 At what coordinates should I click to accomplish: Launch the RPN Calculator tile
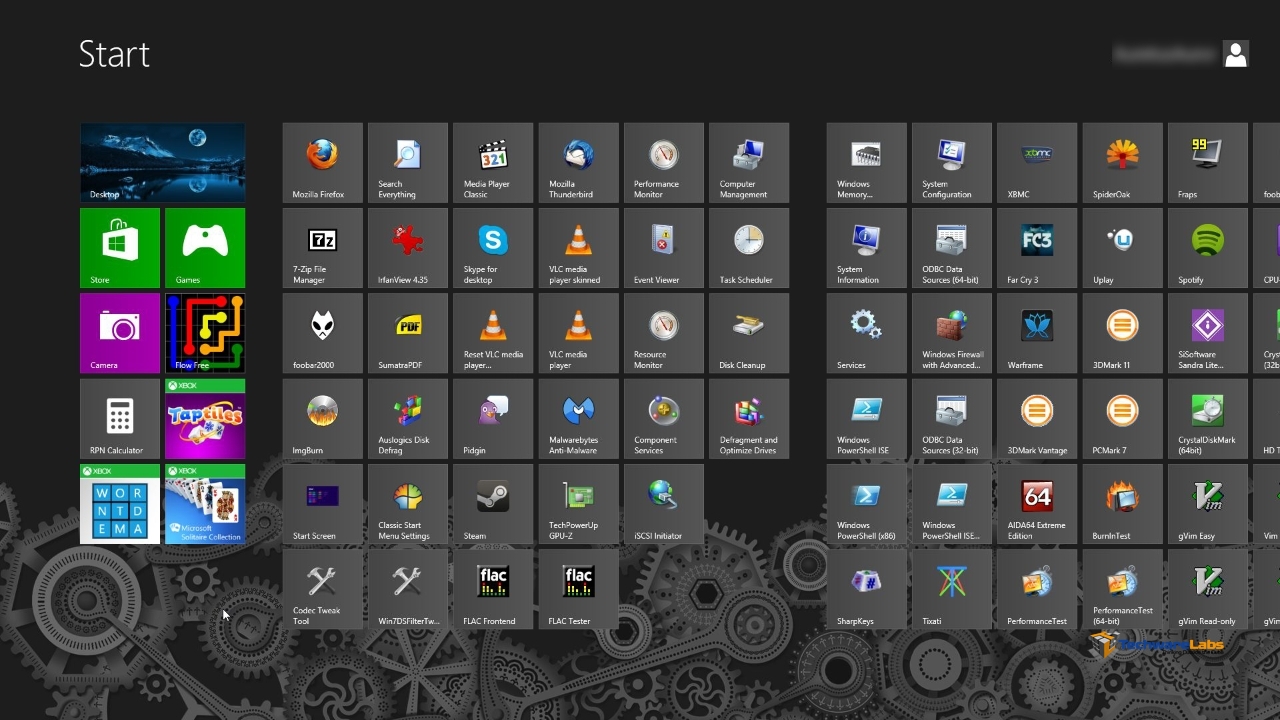120,418
